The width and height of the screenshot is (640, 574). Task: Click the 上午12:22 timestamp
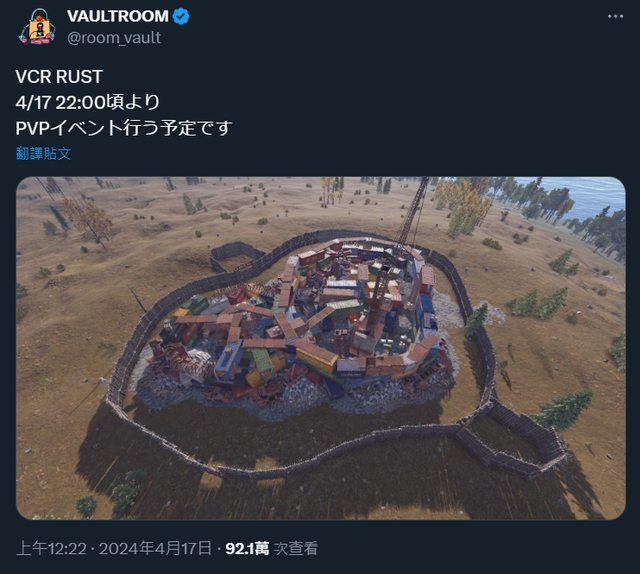click(x=51, y=548)
